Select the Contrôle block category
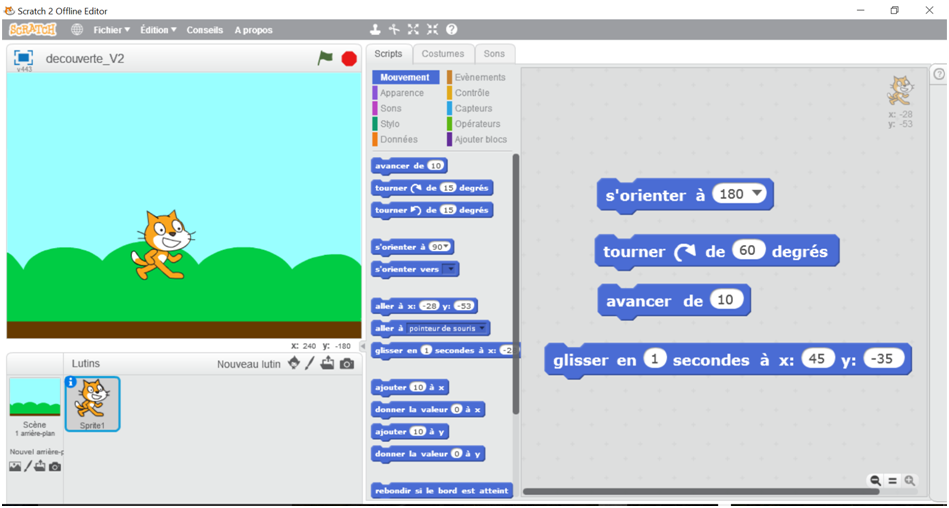Viewport: 949px width, 508px height. 471,93
